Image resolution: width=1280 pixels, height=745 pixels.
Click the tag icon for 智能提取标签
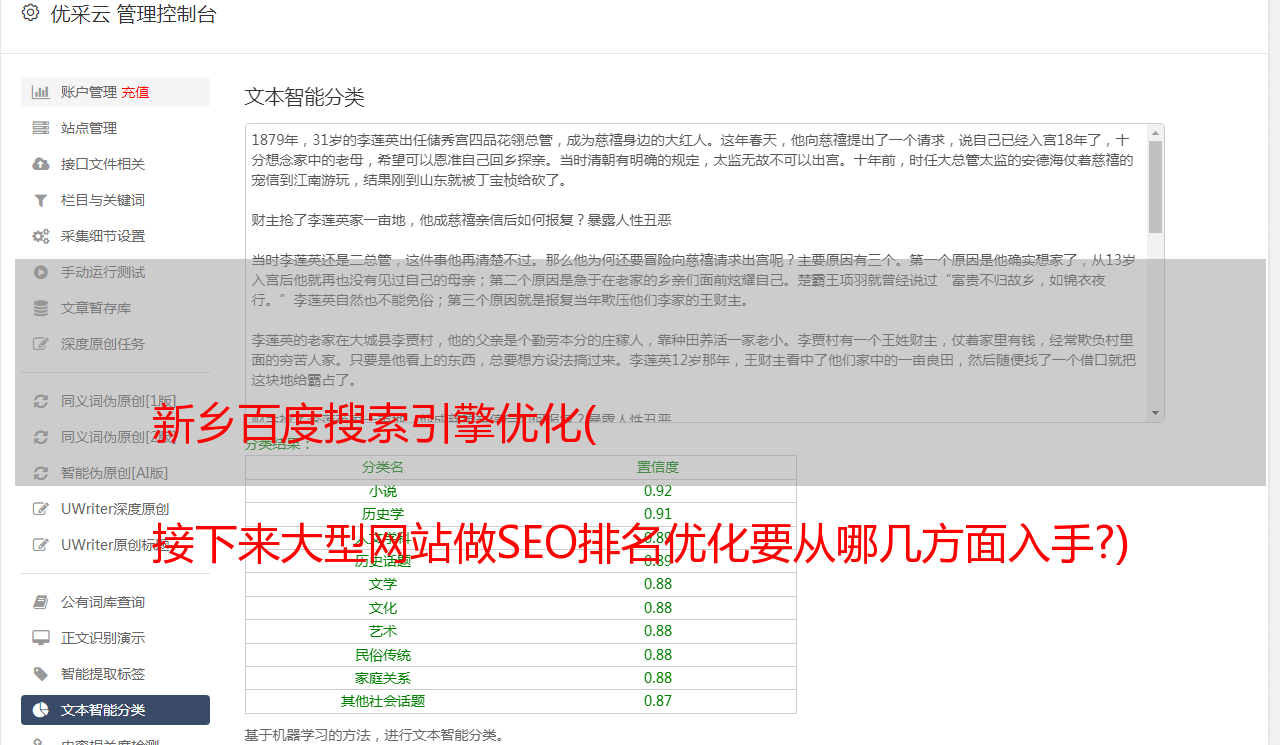coord(41,674)
